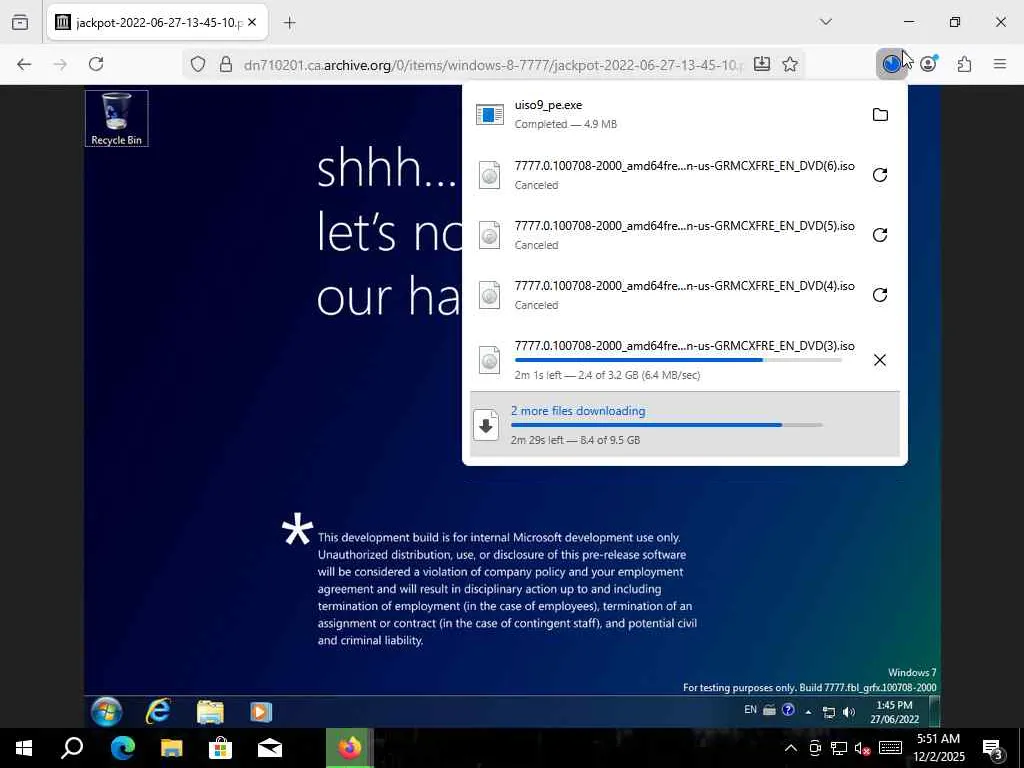
Task: Show hidden tray icons chevron
Action: pyautogui.click(x=790, y=748)
